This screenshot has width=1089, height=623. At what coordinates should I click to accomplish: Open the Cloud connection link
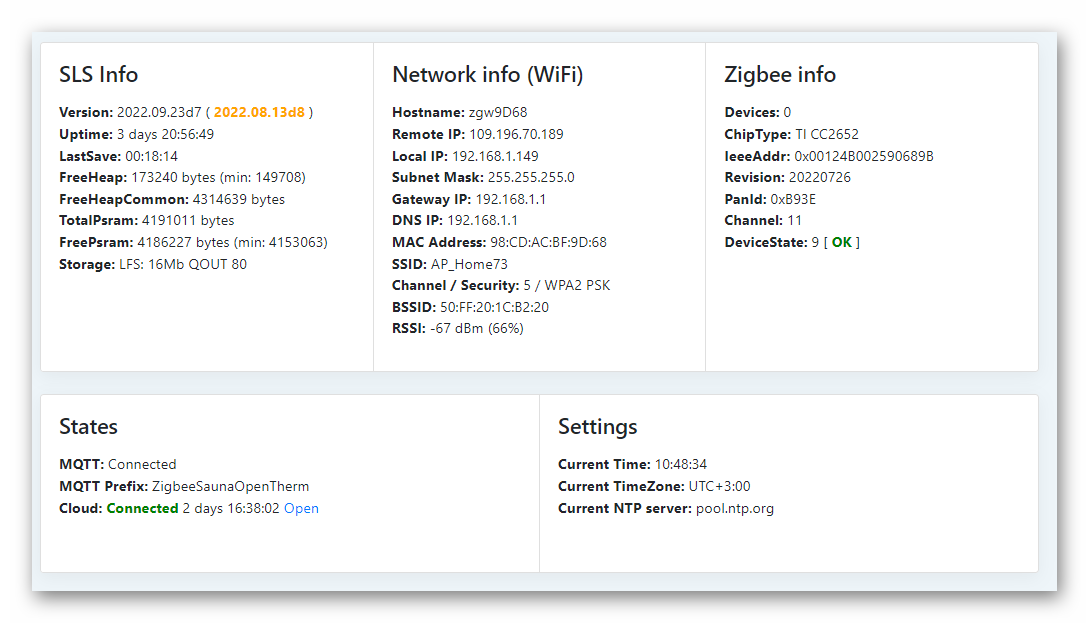[x=301, y=508]
